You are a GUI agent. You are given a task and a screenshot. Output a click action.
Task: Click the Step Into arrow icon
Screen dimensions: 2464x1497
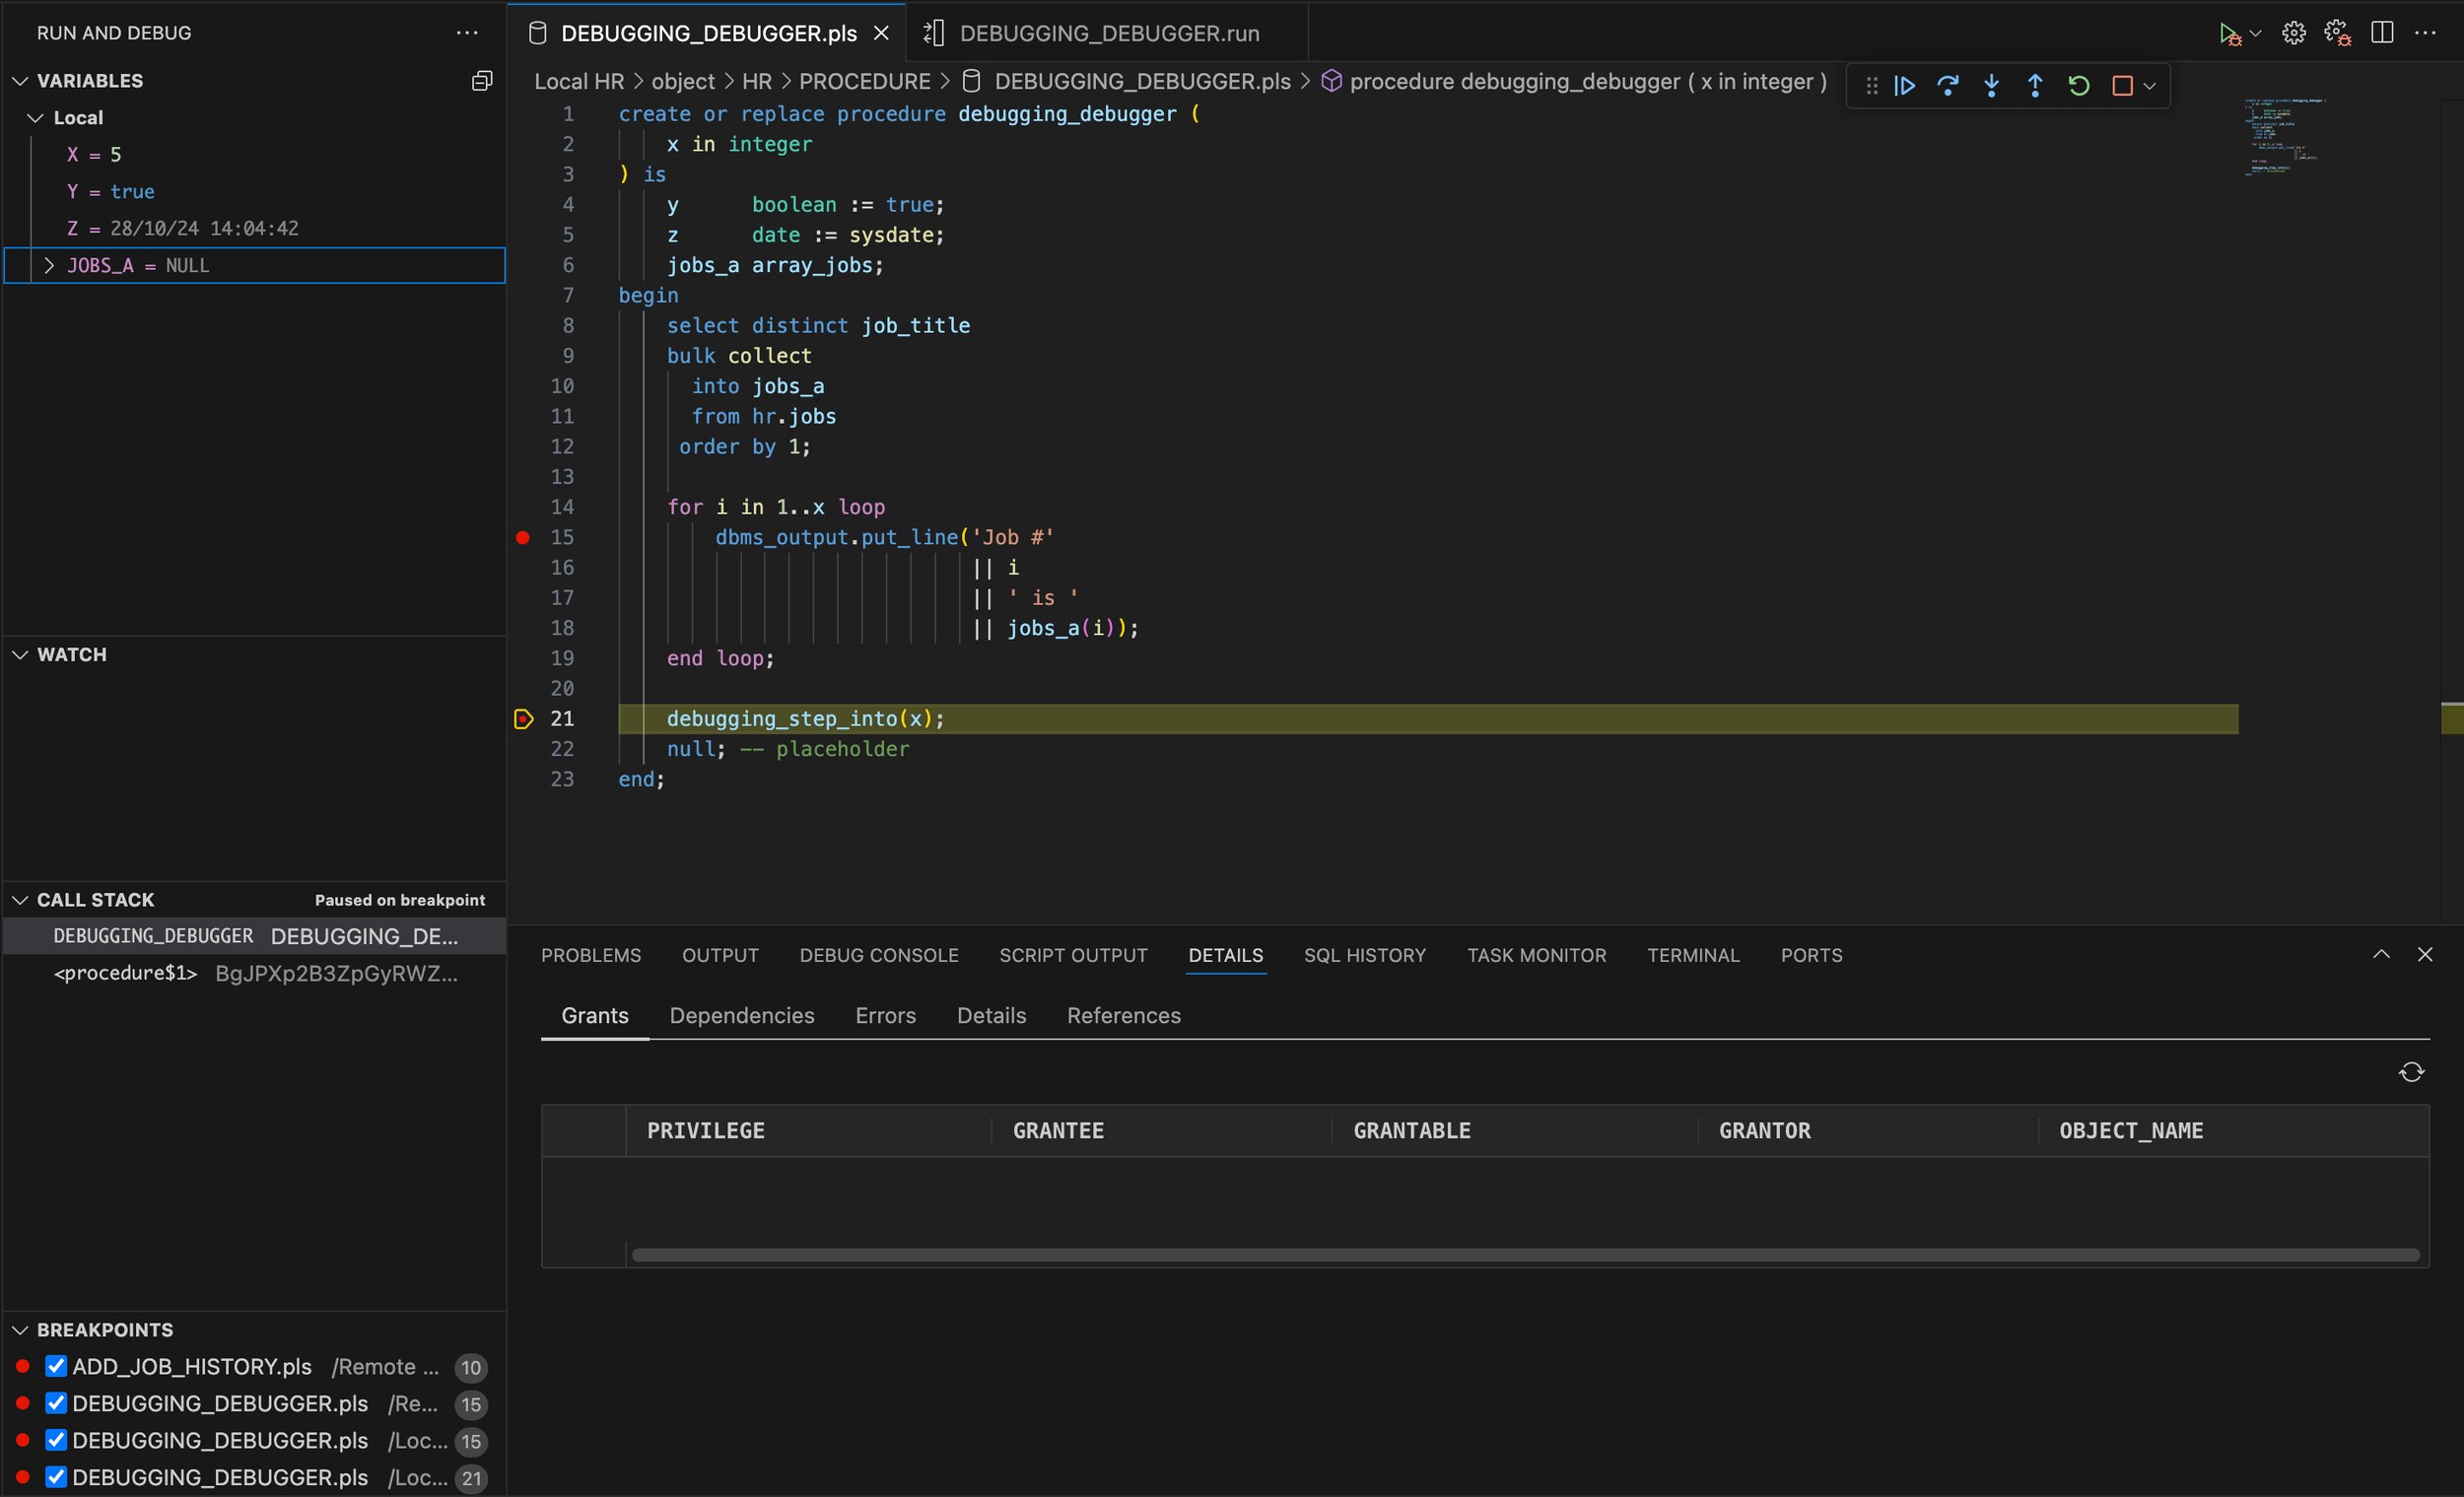(x=1991, y=85)
